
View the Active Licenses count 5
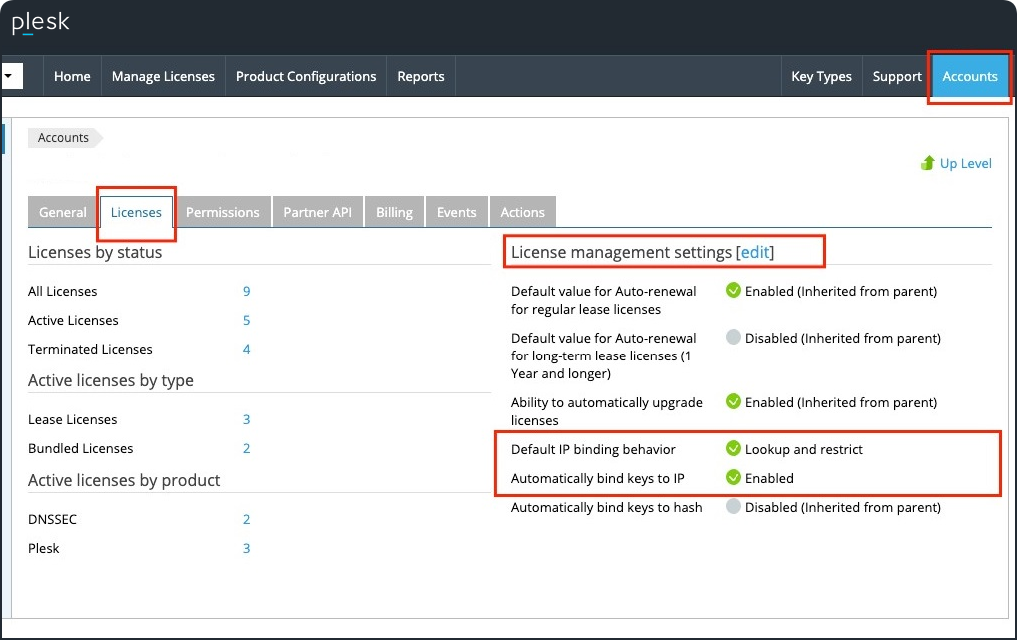(246, 320)
